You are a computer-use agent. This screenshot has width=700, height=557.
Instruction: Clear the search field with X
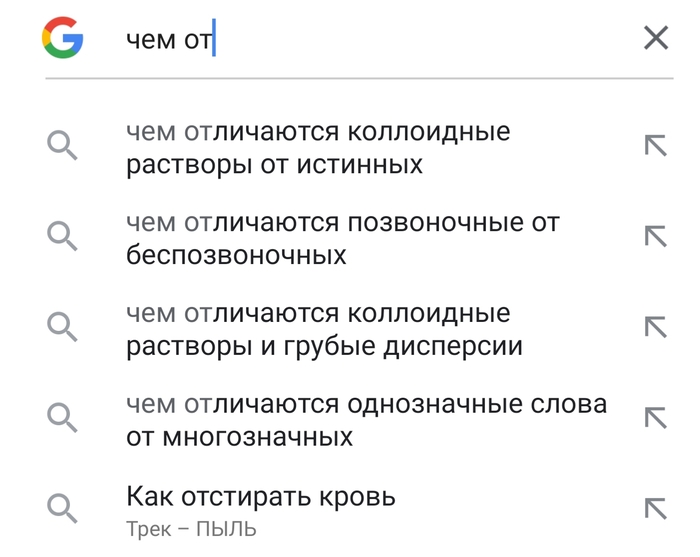pos(655,39)
